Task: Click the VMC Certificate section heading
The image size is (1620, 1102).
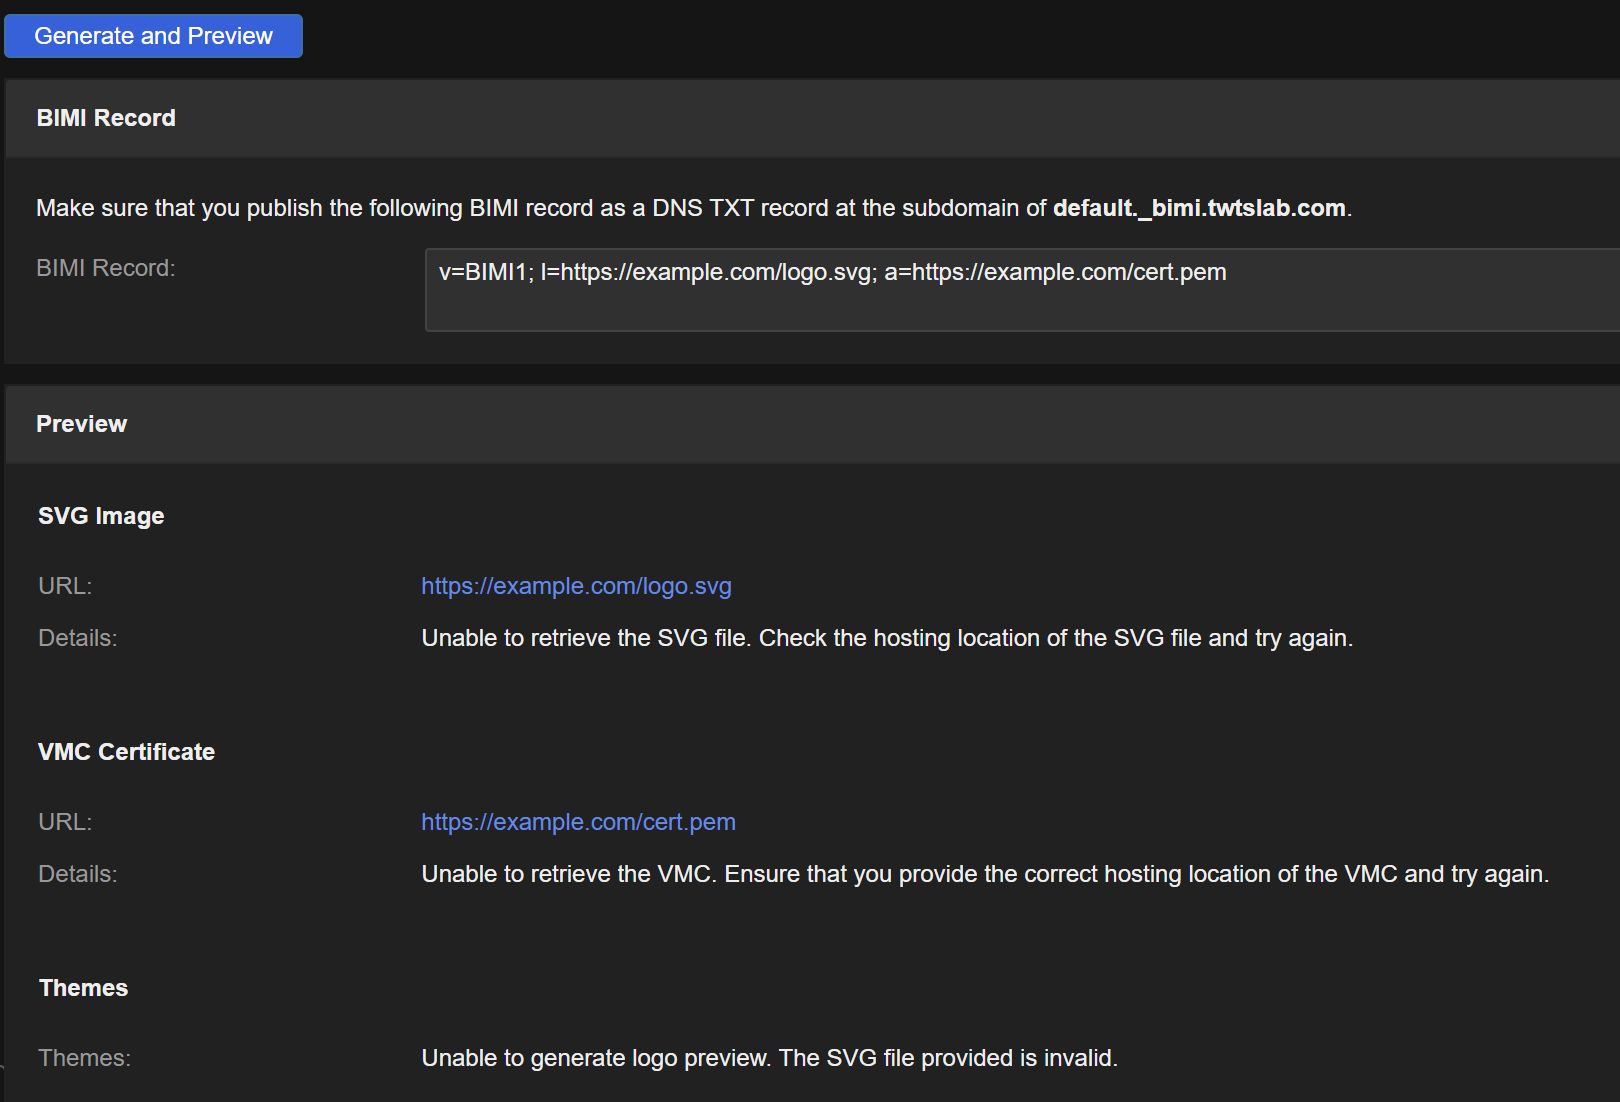Action: tap(126, 752)
